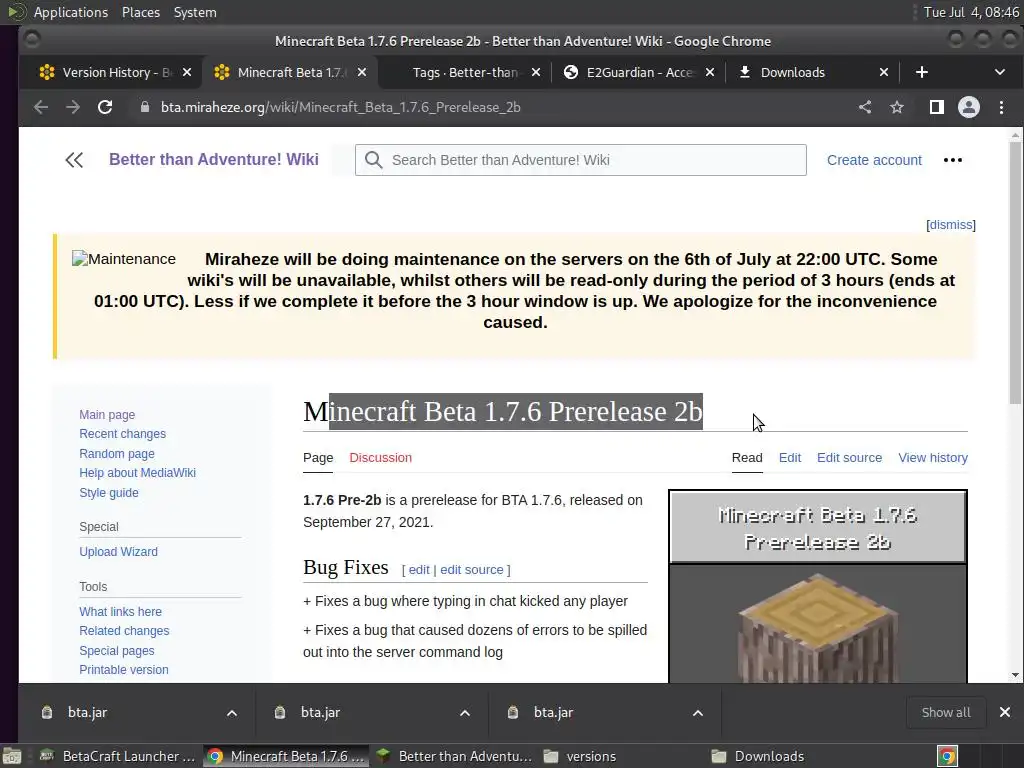Click the magnifier icon in wiki search
Viewport: 1024px width, 768px height.
[374, 160]
